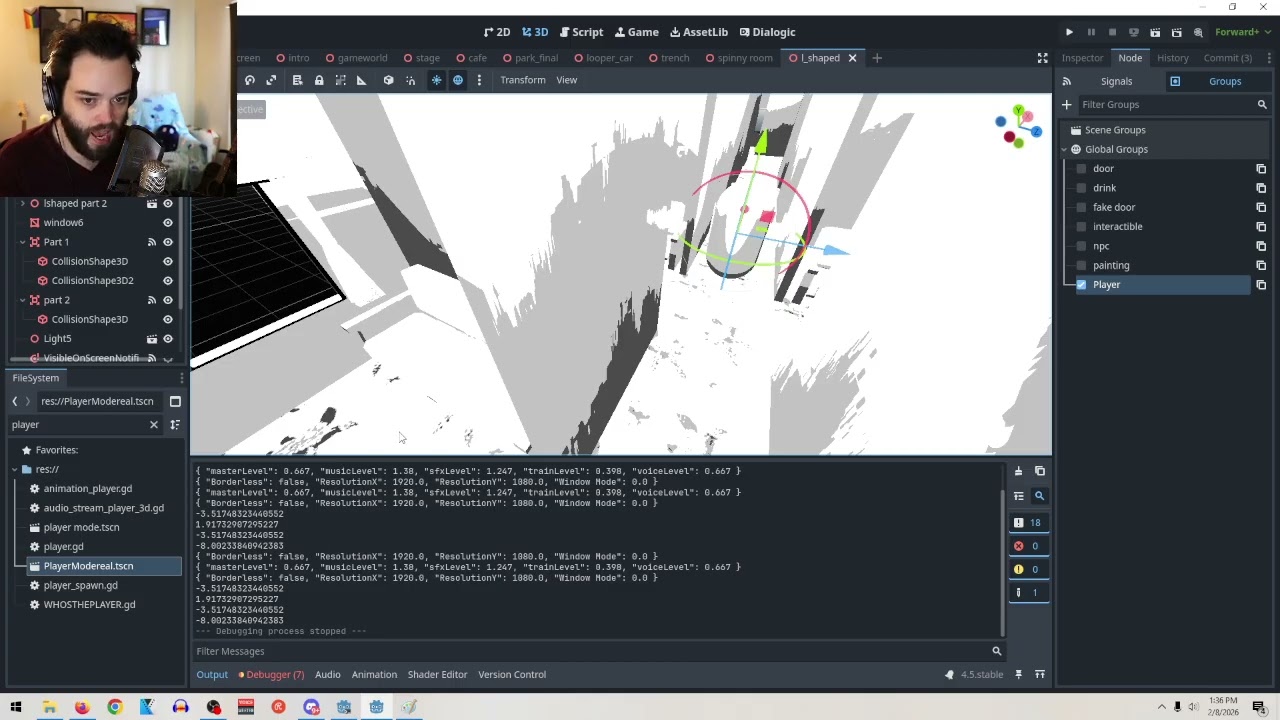Open the Forward+ renderer dropdown
Image resolution: width=1280 pixels, height=720 pixels.
[1241, 32]
